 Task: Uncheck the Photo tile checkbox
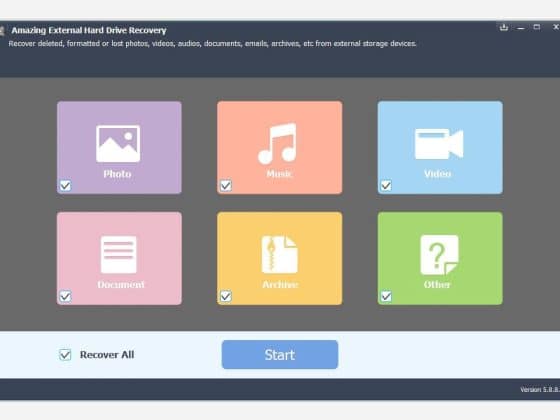coord(65,185)
